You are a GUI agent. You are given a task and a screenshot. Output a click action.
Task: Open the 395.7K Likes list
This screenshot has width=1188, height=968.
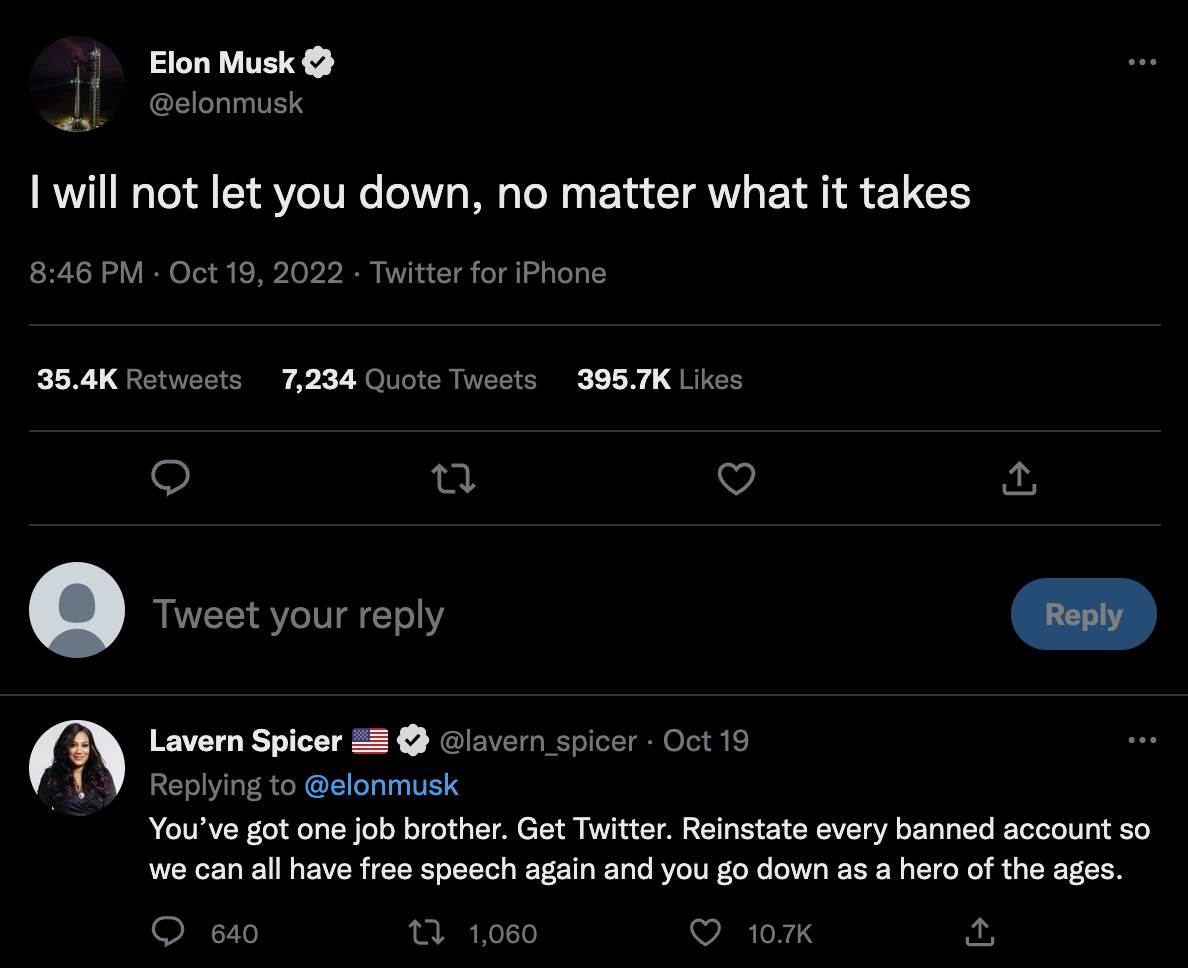[x=659, y=379]
